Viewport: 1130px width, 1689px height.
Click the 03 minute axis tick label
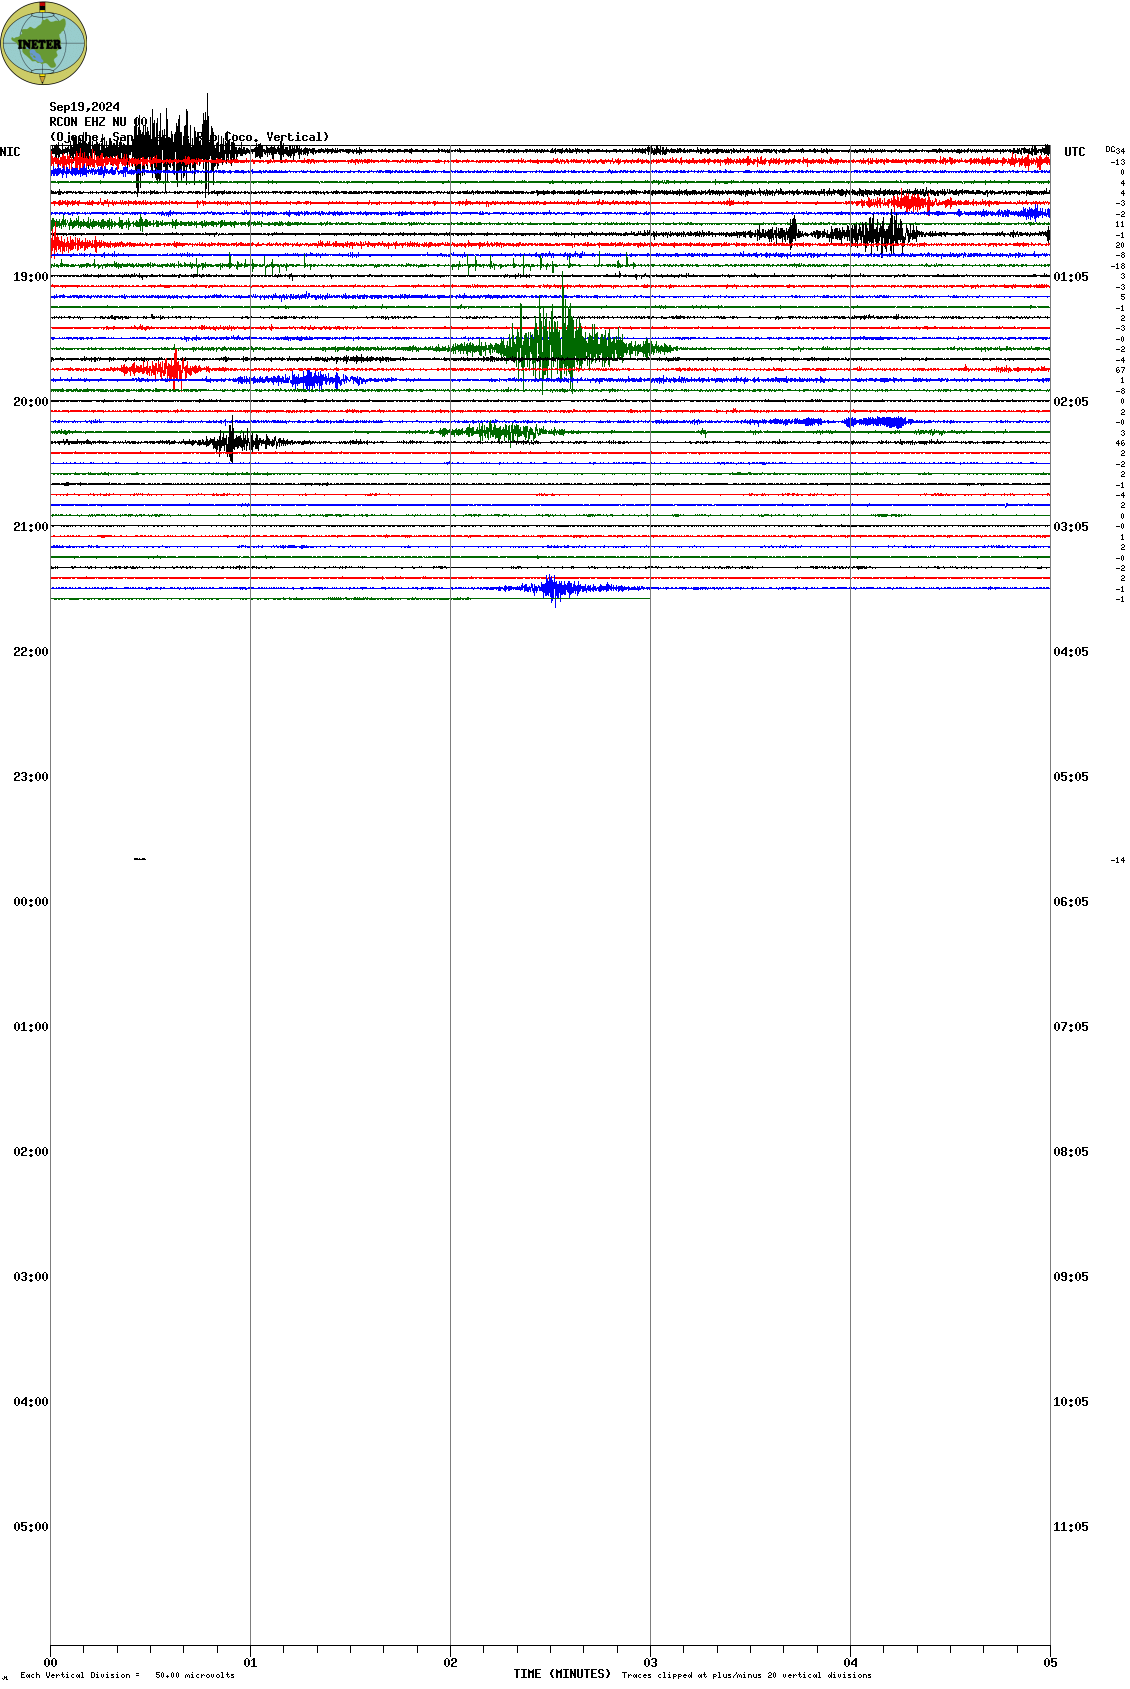(x=650, y=1663)
